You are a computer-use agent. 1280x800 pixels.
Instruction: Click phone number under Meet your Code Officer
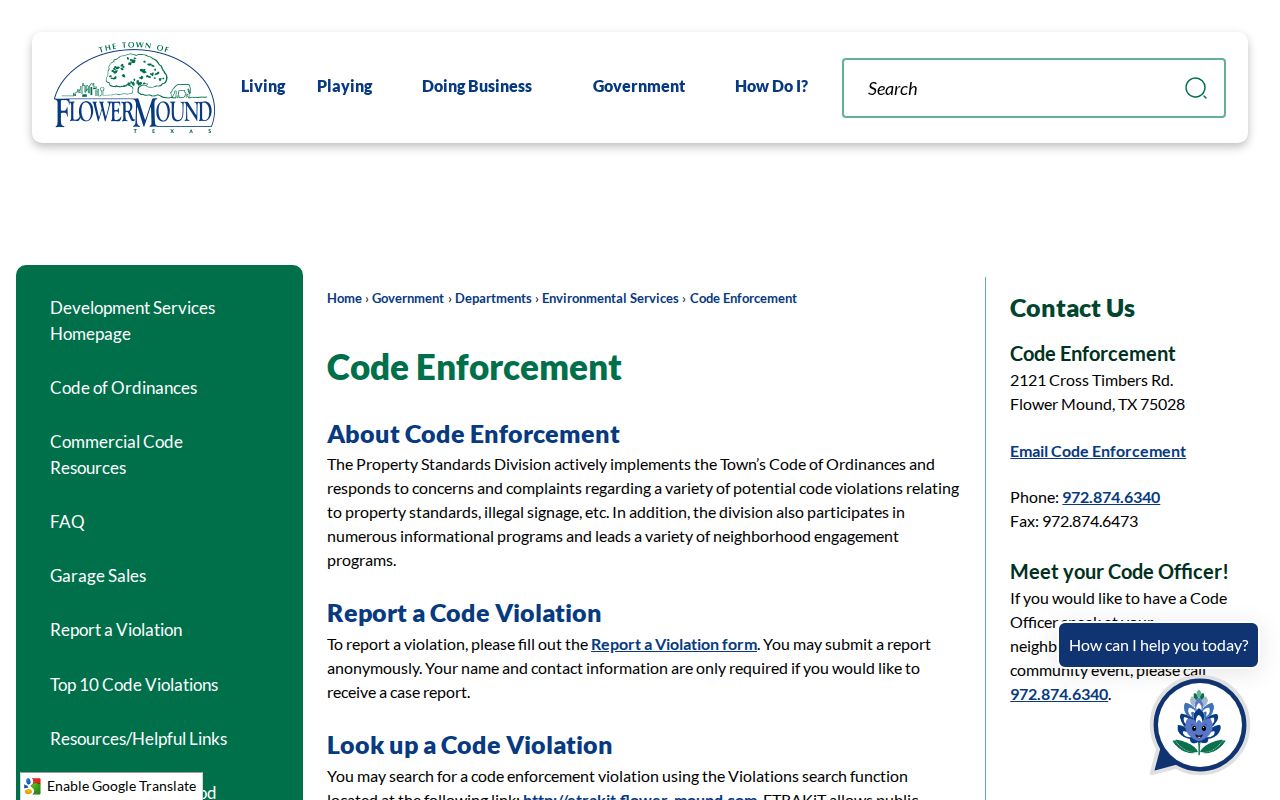[1059, 694]
